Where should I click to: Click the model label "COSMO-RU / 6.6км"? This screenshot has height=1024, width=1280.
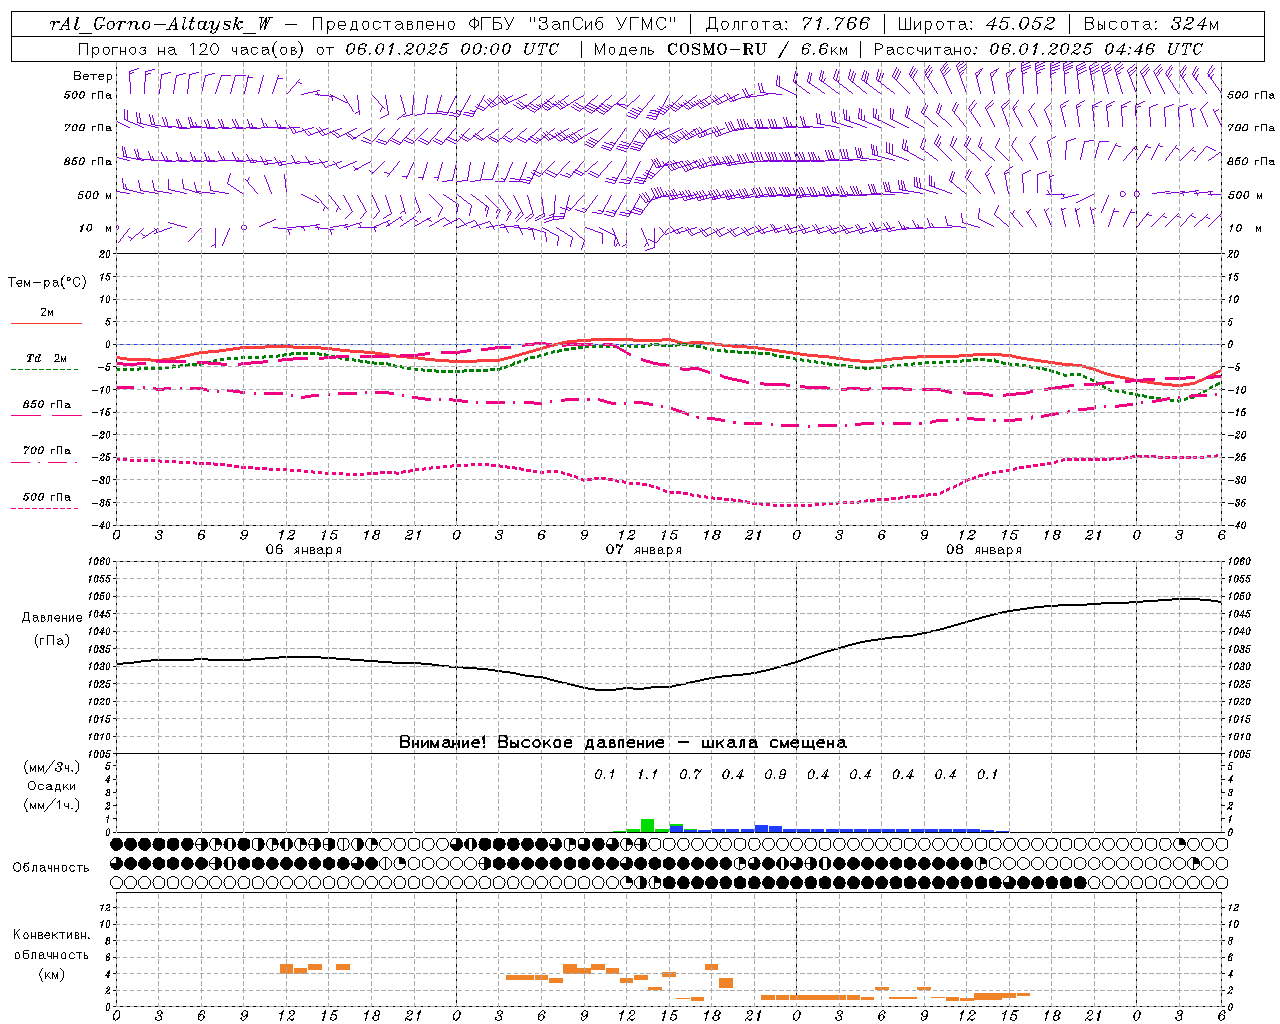click(758, 49)
